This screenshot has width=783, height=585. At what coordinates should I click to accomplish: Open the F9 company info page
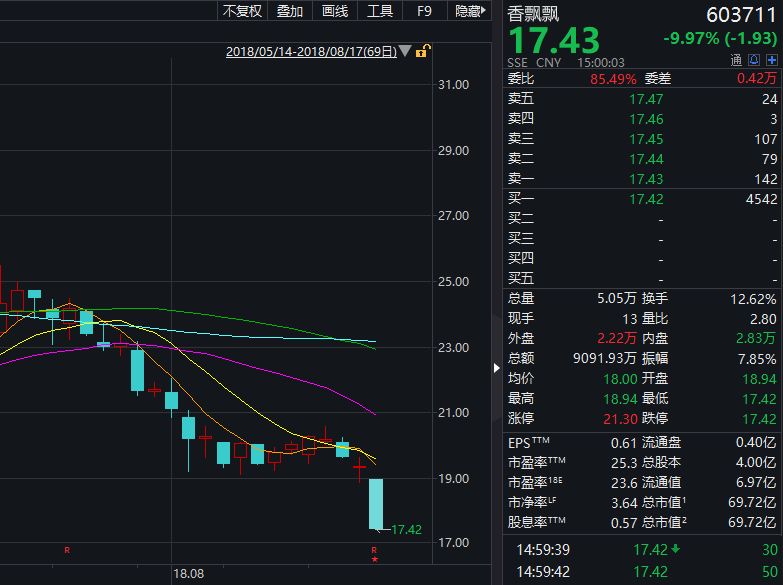pyautogui.click(x=424, y=11)
